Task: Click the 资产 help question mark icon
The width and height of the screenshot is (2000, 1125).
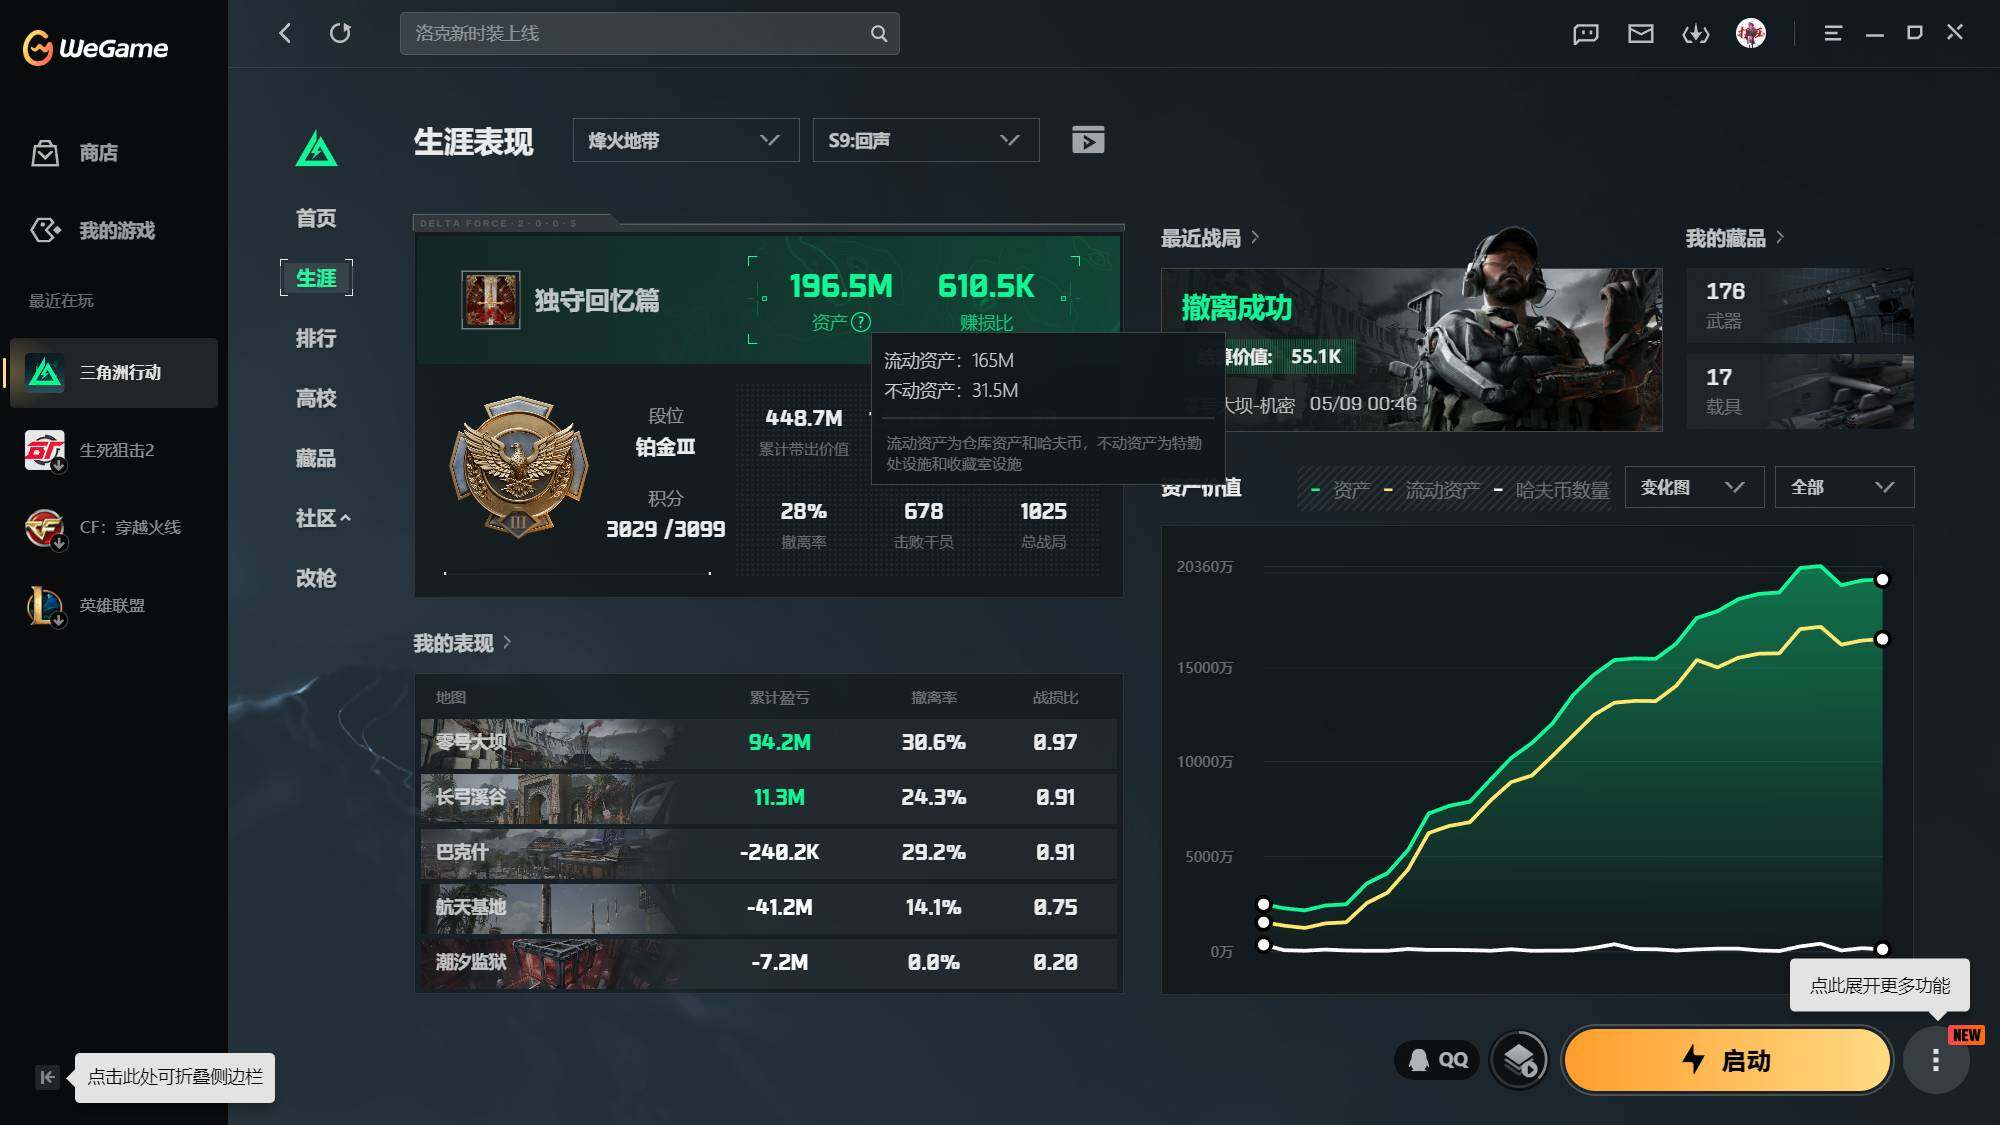Action: (x=860, y=322)
